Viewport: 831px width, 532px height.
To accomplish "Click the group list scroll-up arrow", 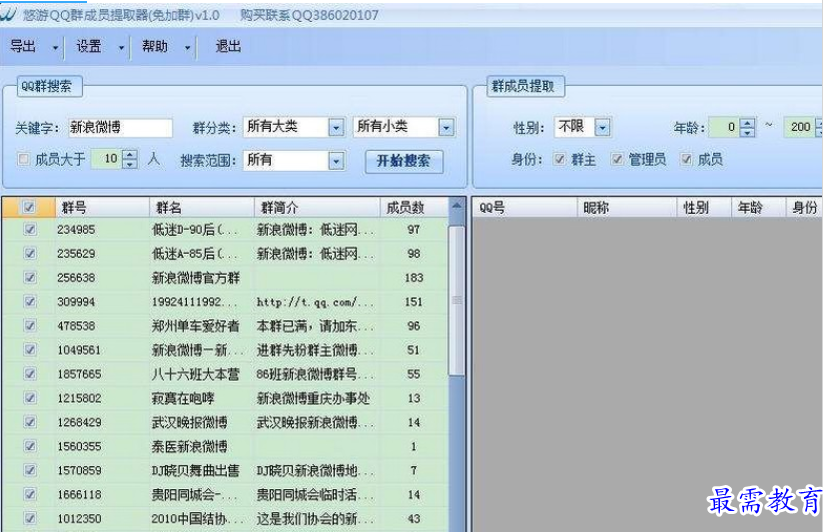I will tap(457, 206).
